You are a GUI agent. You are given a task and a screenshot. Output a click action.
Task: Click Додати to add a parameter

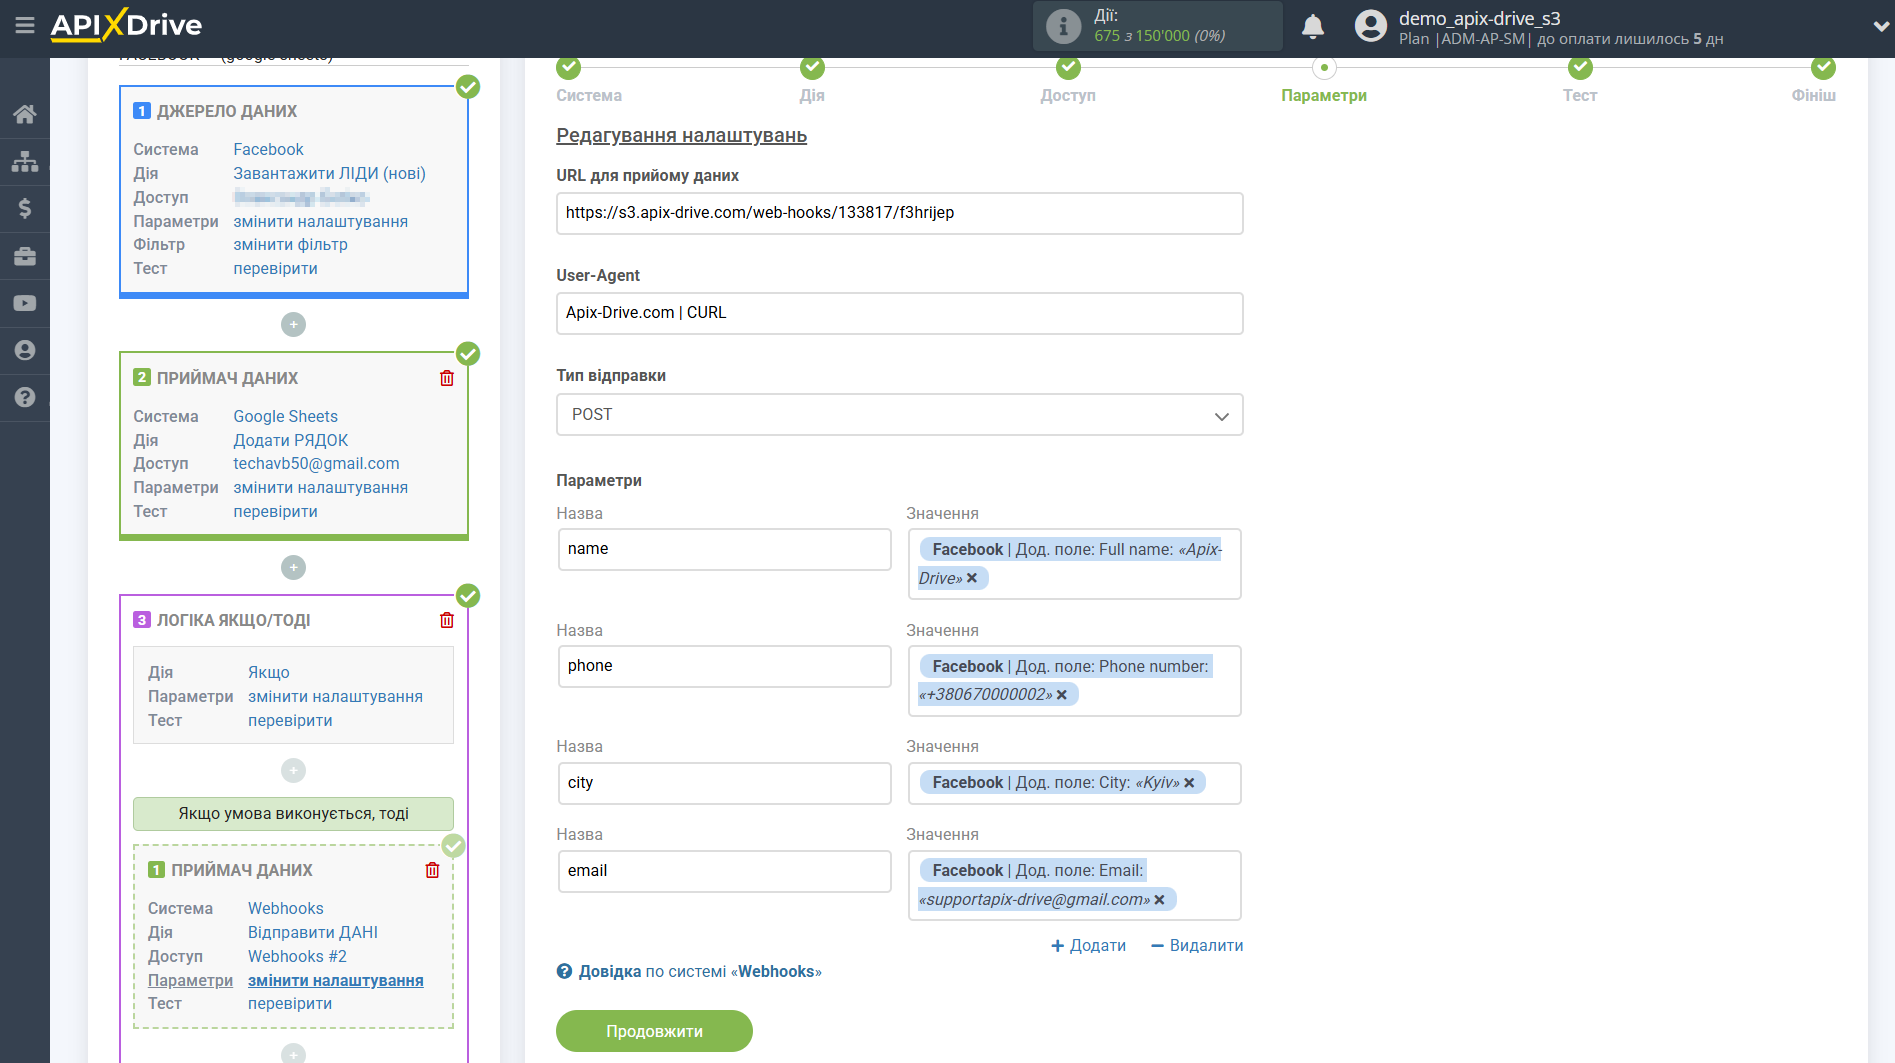[x=1088, y=945]
